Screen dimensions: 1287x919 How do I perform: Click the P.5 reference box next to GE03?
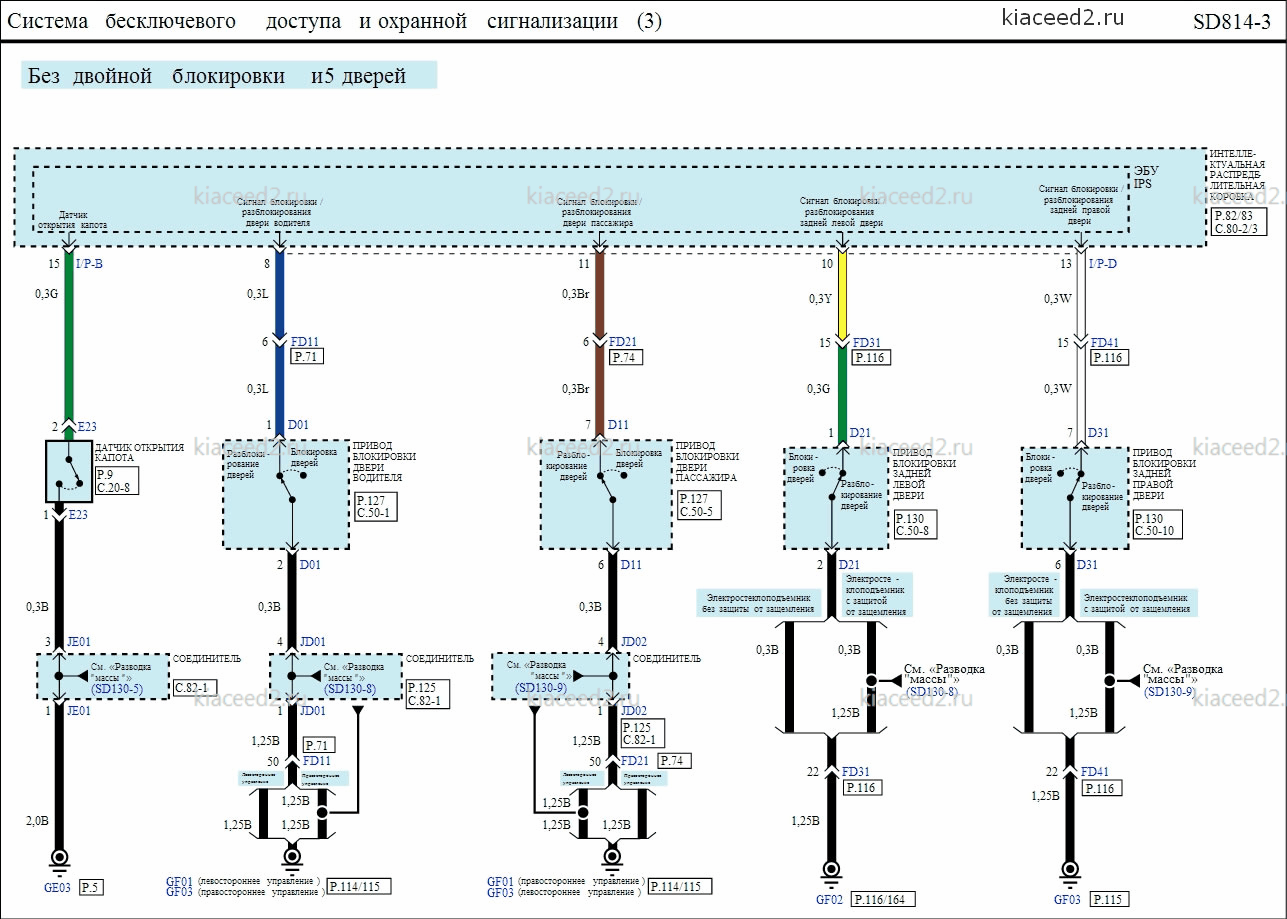point(91,887)
